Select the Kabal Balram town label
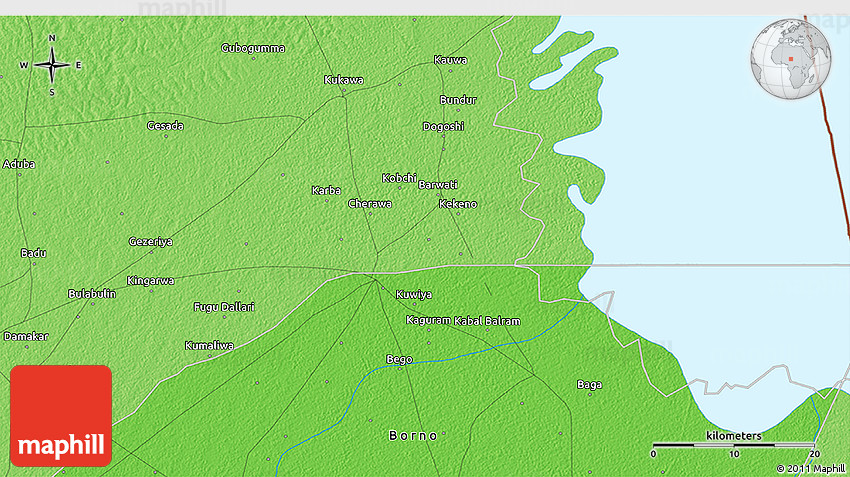Screen dimensions: 850x477 click(x=487, y=321)
